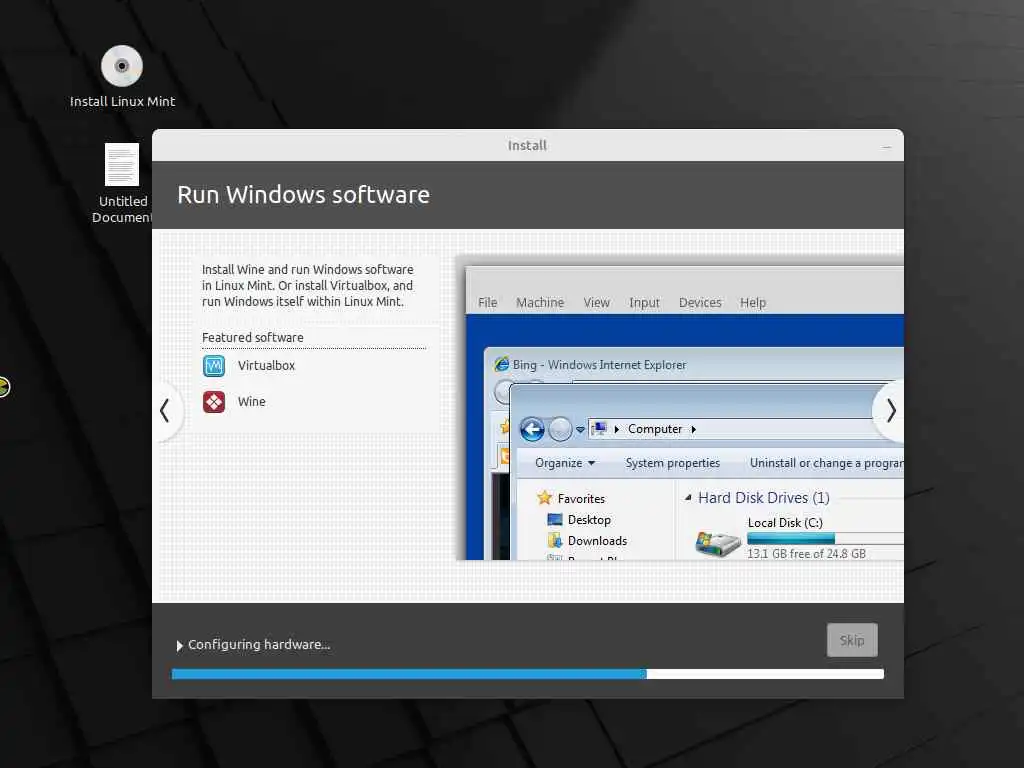Click the Configuring hardware... status text

(259, 645)
